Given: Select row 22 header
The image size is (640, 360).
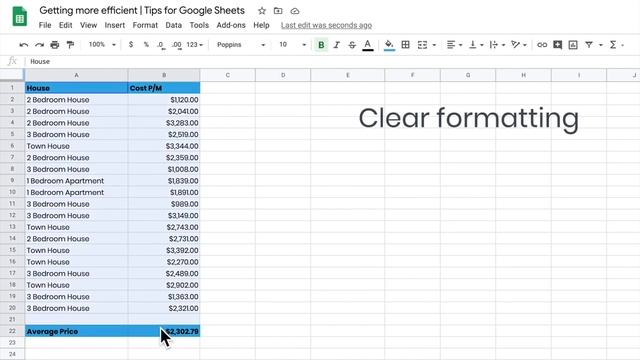Looking at the screenshot, I should coord(12,331).
